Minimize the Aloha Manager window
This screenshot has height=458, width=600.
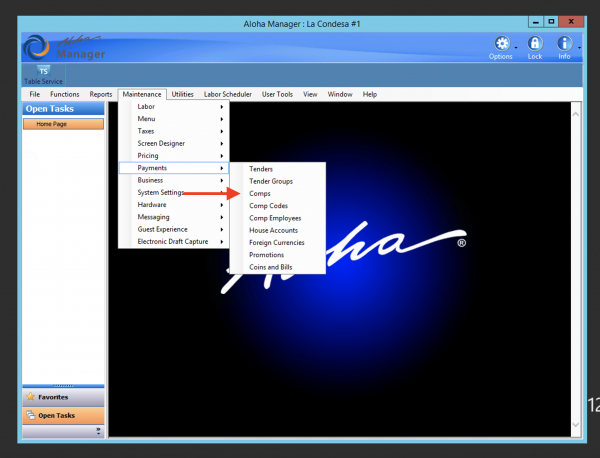point(536,22)
